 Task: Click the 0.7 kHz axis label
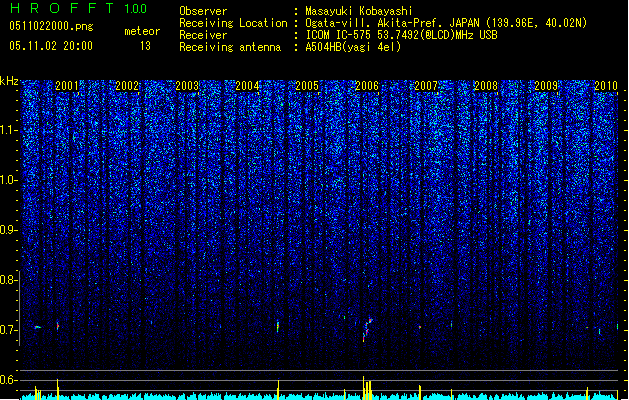coord(8,330)
